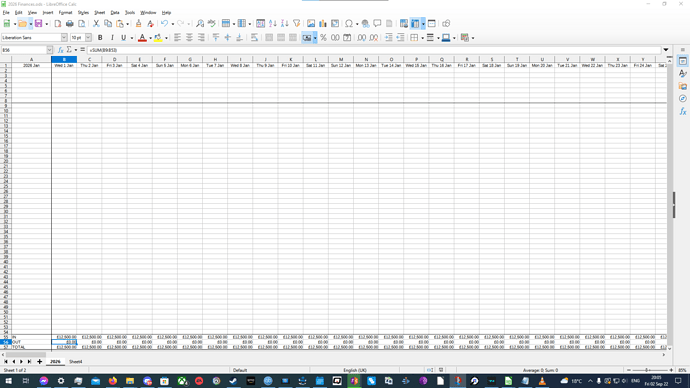Click the yellow Background Color swatch
The width and height of the screenshot is (690, 388).
[158, 38]
